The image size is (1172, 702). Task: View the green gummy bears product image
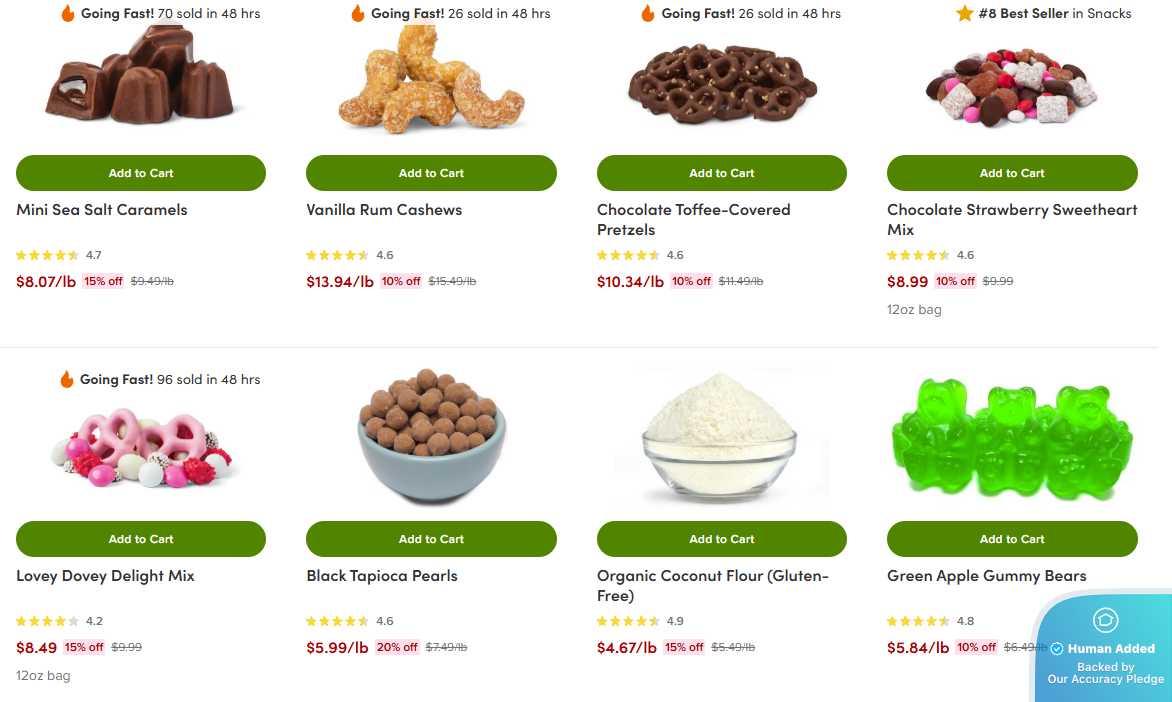(x=1012, y=438)
